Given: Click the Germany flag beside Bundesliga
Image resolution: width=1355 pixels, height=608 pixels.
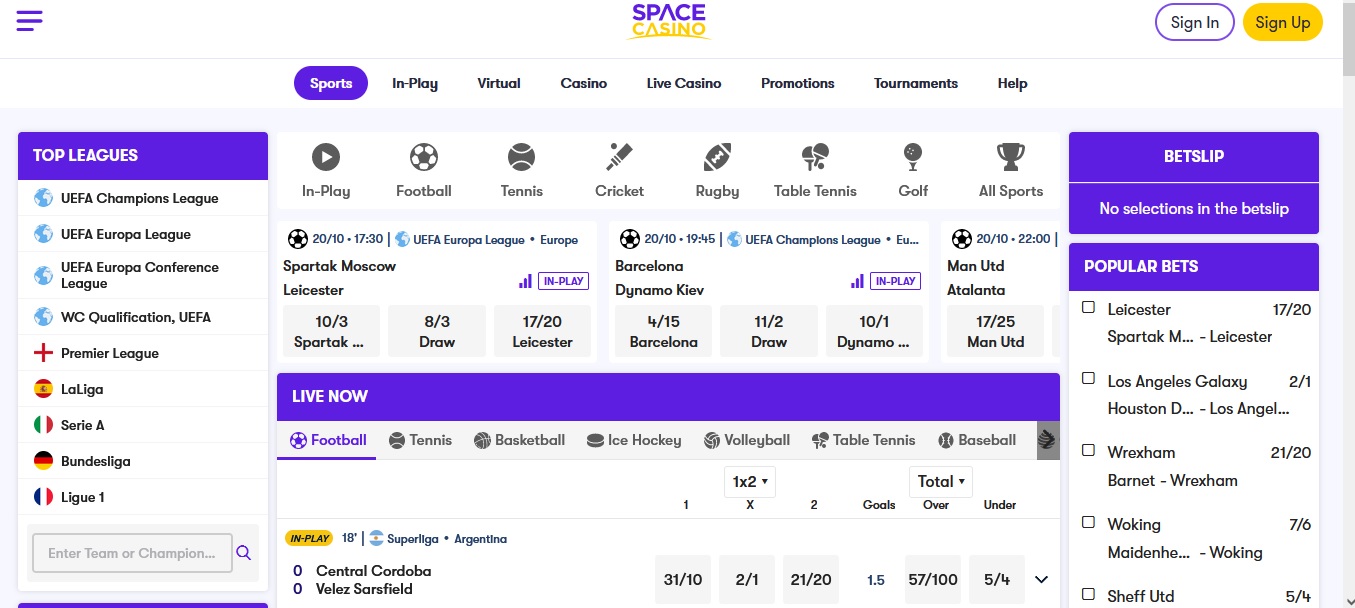Looking at the screenshot, I should pos(43,461).
